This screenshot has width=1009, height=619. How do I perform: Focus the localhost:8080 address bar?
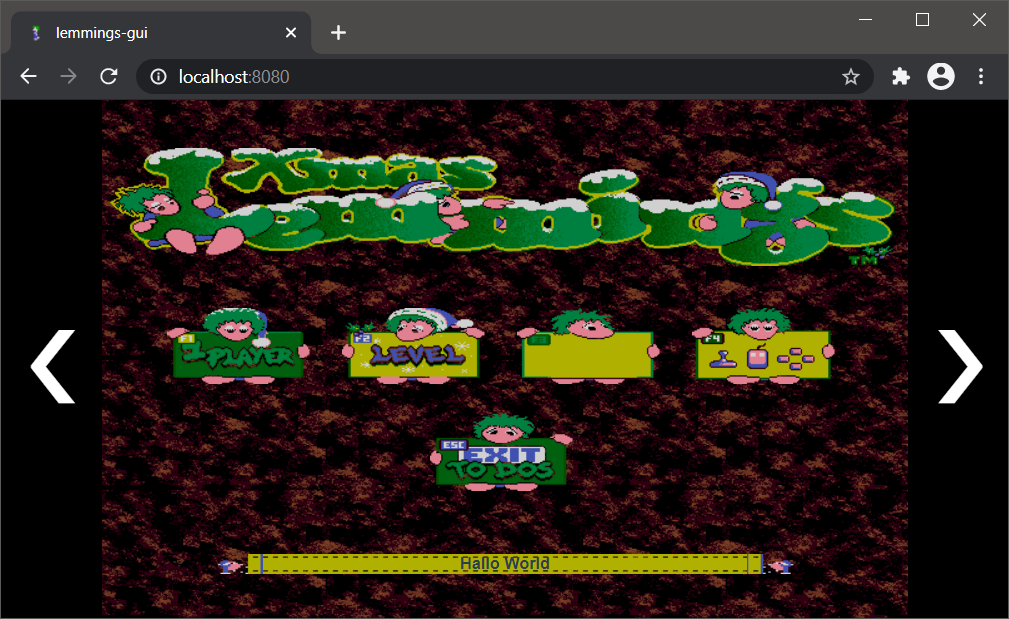coord(504,77)
